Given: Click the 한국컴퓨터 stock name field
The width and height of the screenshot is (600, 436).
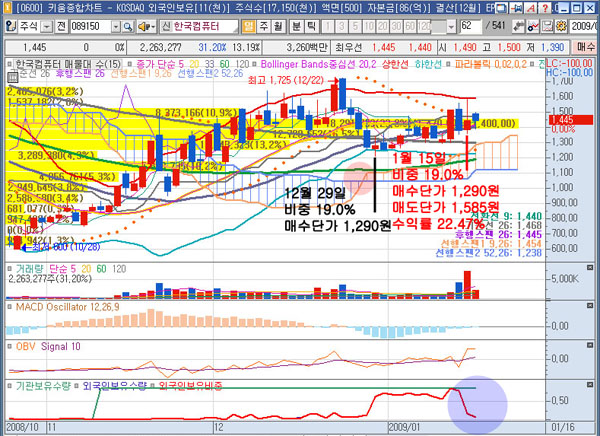Looking at the screenshot, I should pos(205,26).
